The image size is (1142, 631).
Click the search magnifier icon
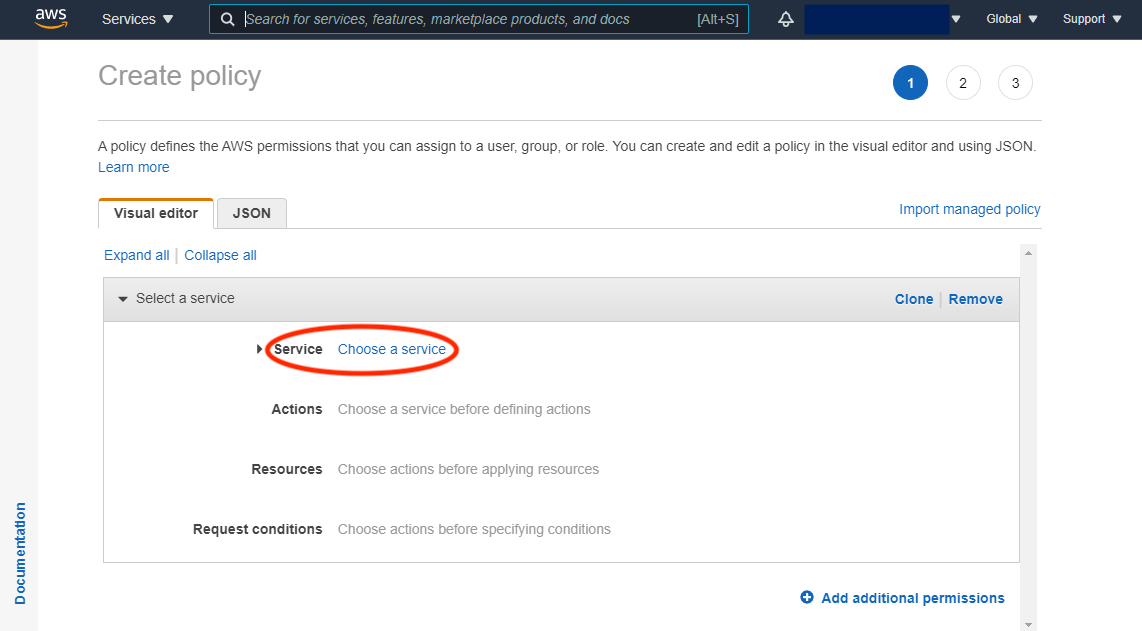click(228, 19)
